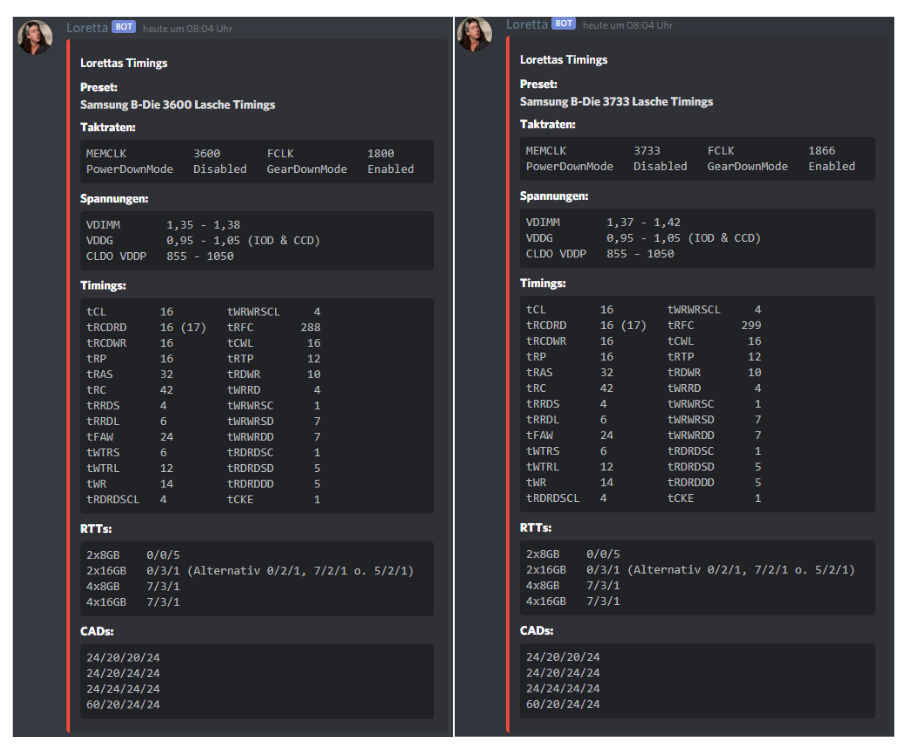This screenshot has width=910, height=756.
Task: Click the '2x16GB' RTT row in the 3733 preset embed
Action: (691, 570)
